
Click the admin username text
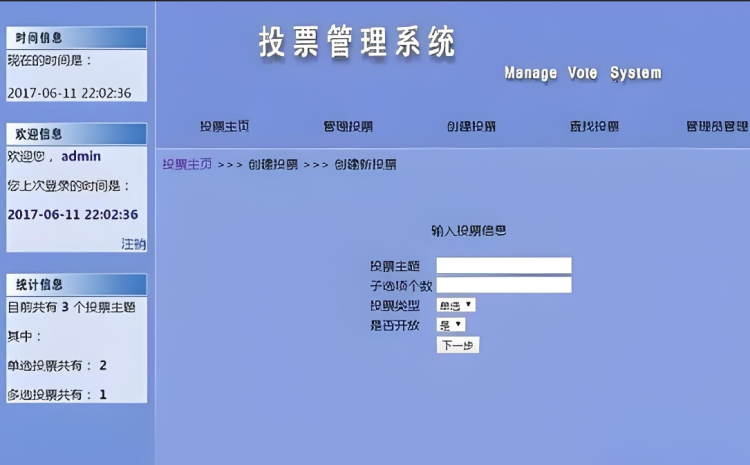pyautogui.click(x=81, y=156)
